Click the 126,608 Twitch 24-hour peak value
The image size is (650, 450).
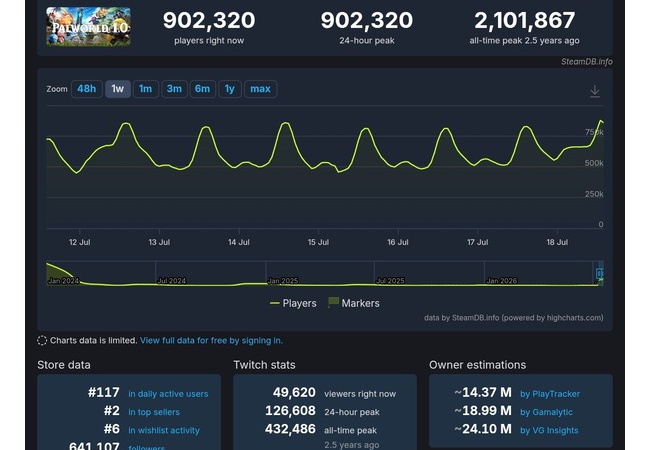(x=290, y=410)
